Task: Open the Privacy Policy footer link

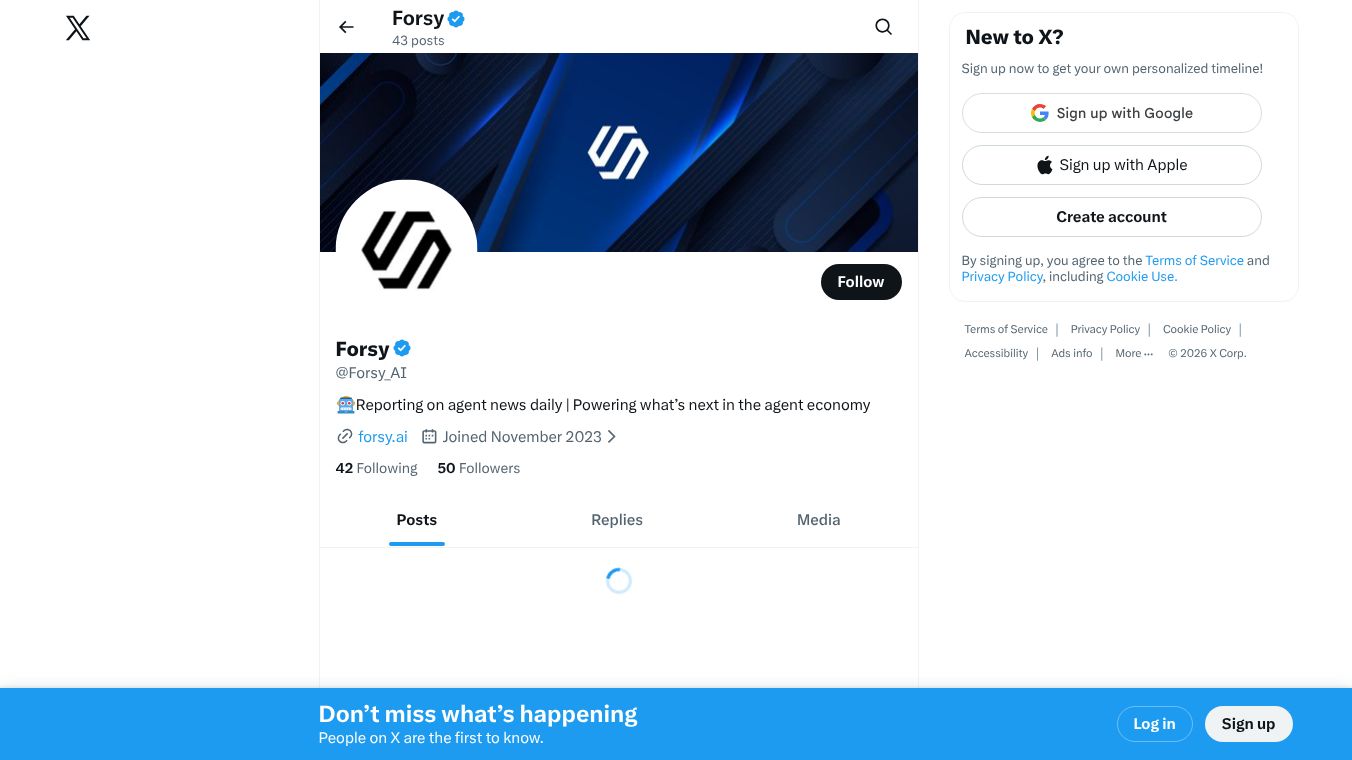Action: coord(1105,329)
